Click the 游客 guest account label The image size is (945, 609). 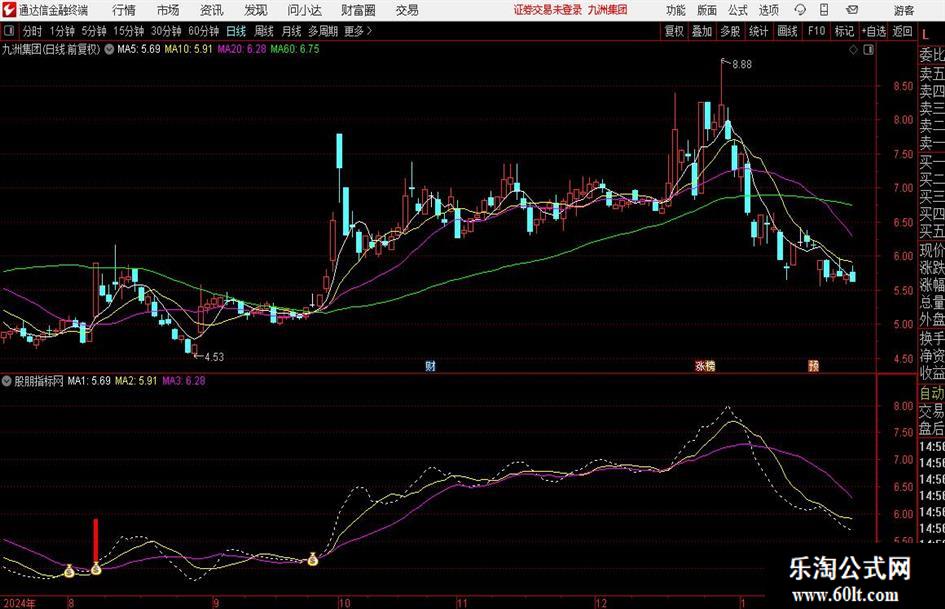coord(903,10)
